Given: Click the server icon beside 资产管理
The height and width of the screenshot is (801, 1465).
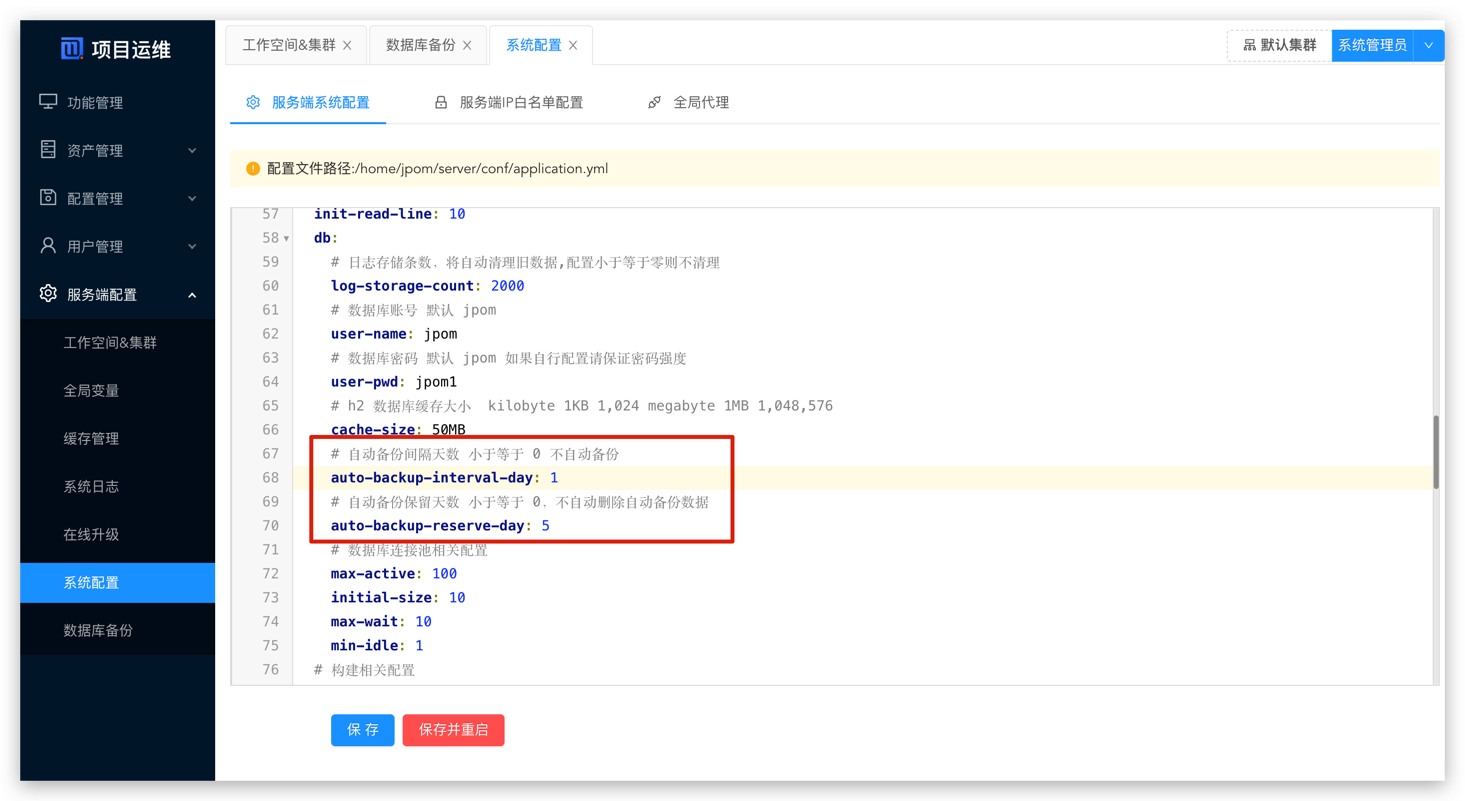Looking at the screenshot, I should 48,150.
